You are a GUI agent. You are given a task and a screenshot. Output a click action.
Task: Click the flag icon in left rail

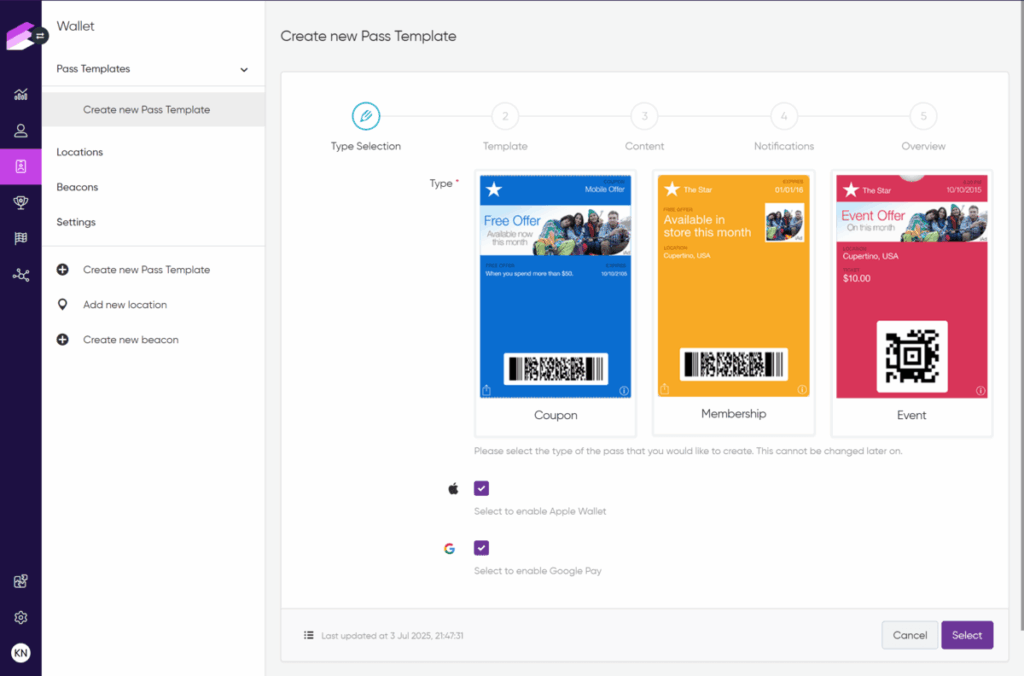tap(20, 238)
